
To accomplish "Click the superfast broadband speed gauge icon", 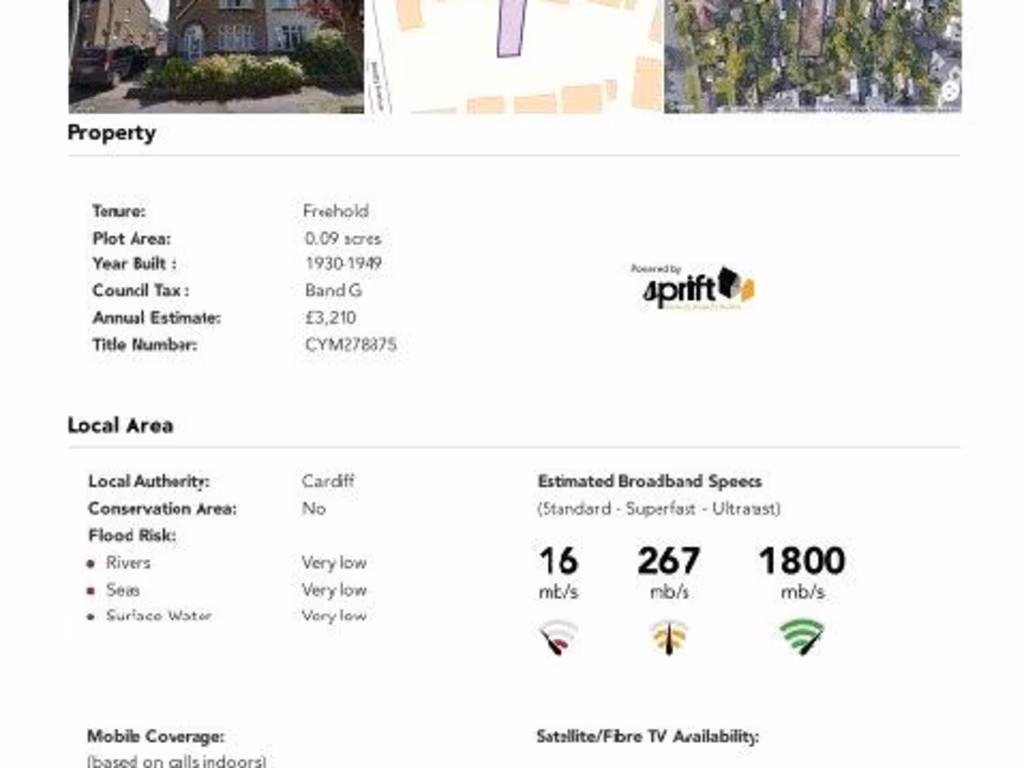I will (669, 637).
